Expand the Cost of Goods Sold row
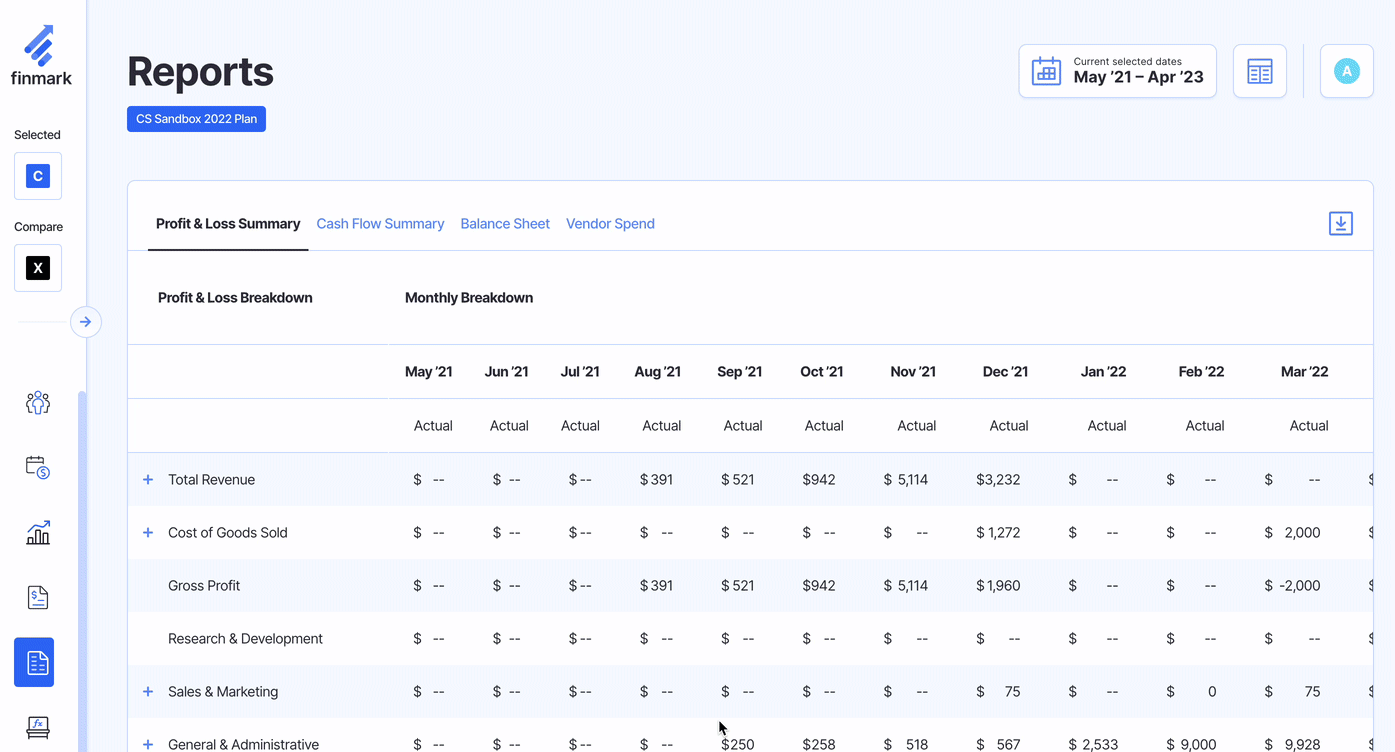Image resolution: width=1395 pixels, height=752 pixels. coord(148,533)
